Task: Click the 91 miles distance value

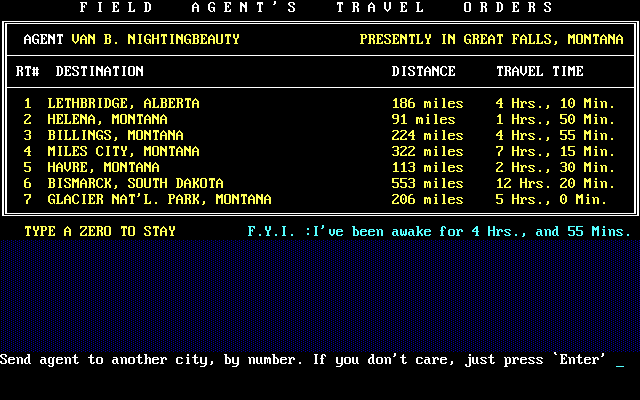Action: pos(423,119)
